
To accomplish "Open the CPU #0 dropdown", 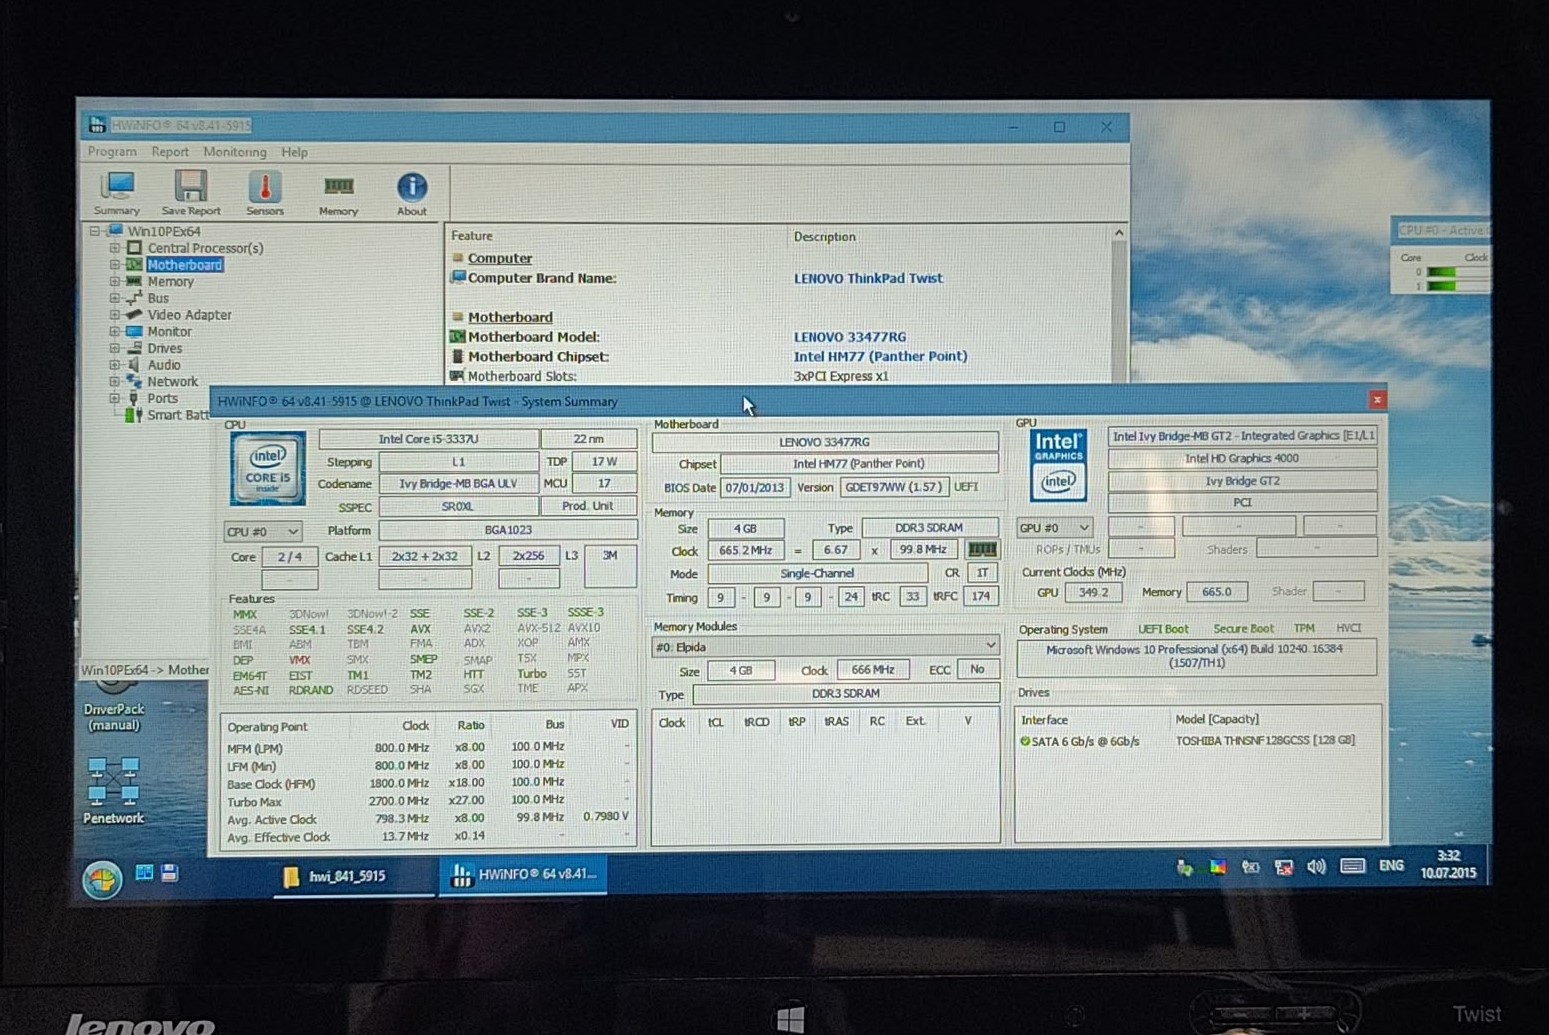I will (x=262, y=531).
